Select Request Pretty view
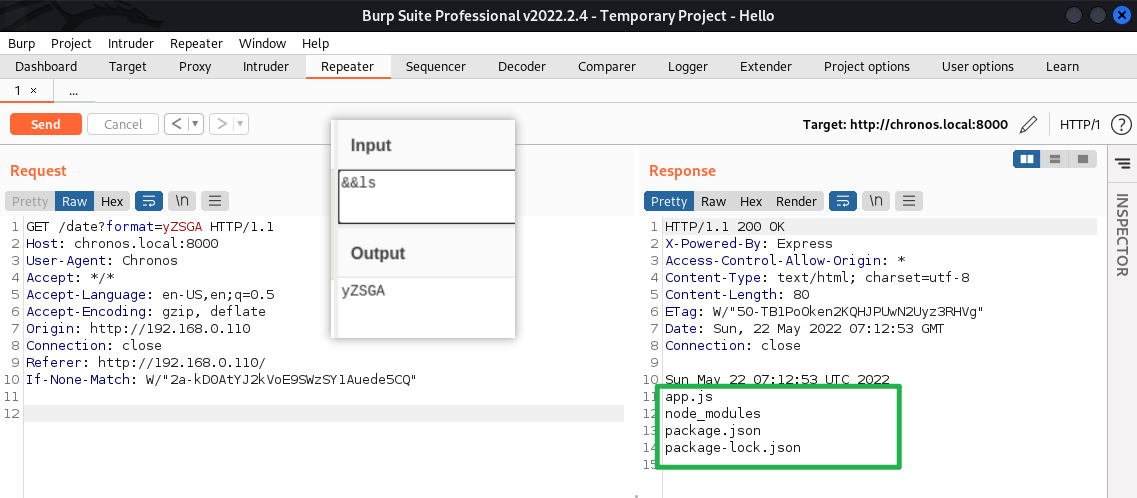The height and width of the screenshot is (498, 1137). [x=30, y=201]
